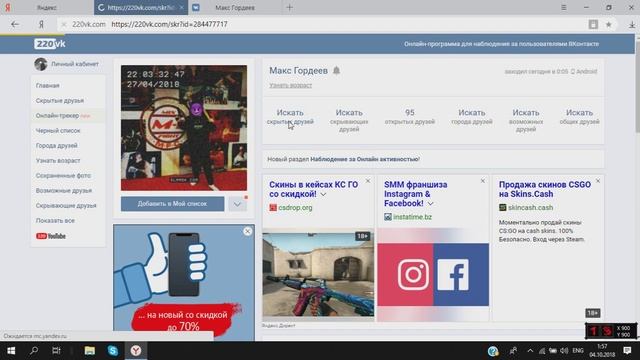The width and height of the screenshot is (640, 360).
Task: Switch to the Яндекс browser tab
Action: tap(47, 7)
